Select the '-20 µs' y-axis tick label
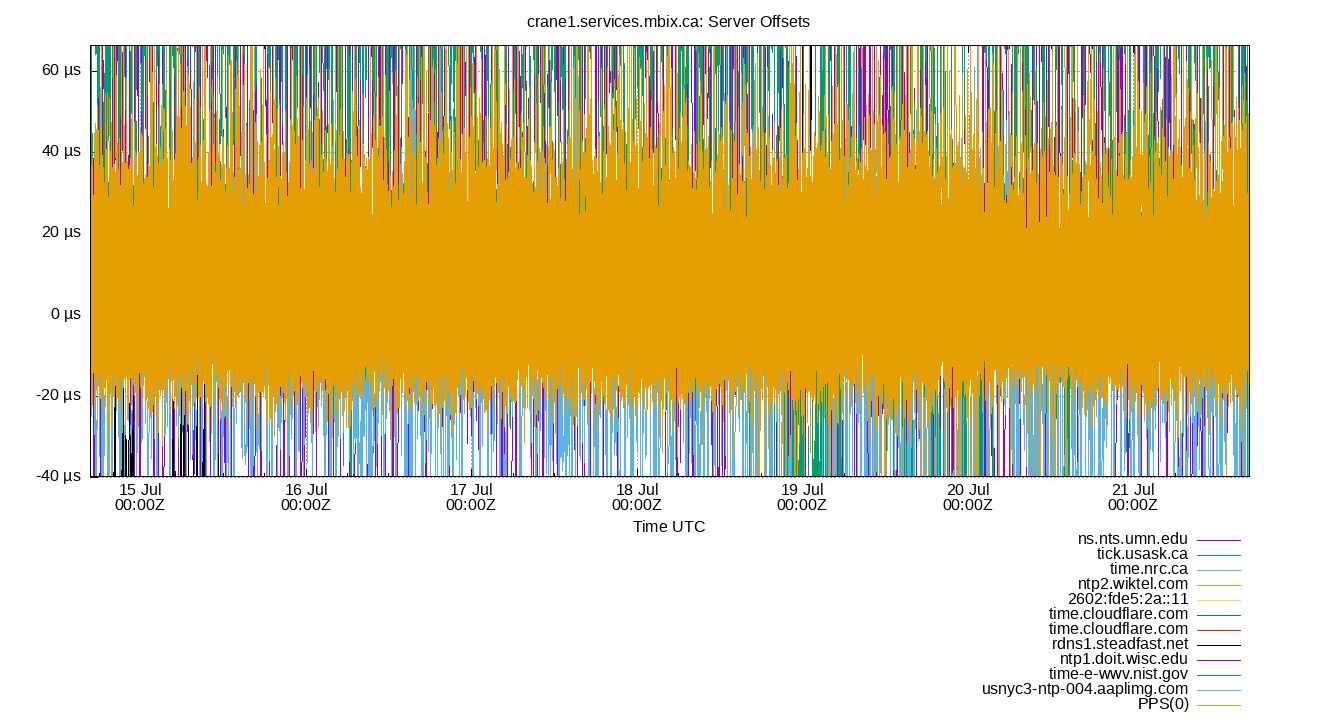The width and height of the screenshot is (1340, 720). 59,395
